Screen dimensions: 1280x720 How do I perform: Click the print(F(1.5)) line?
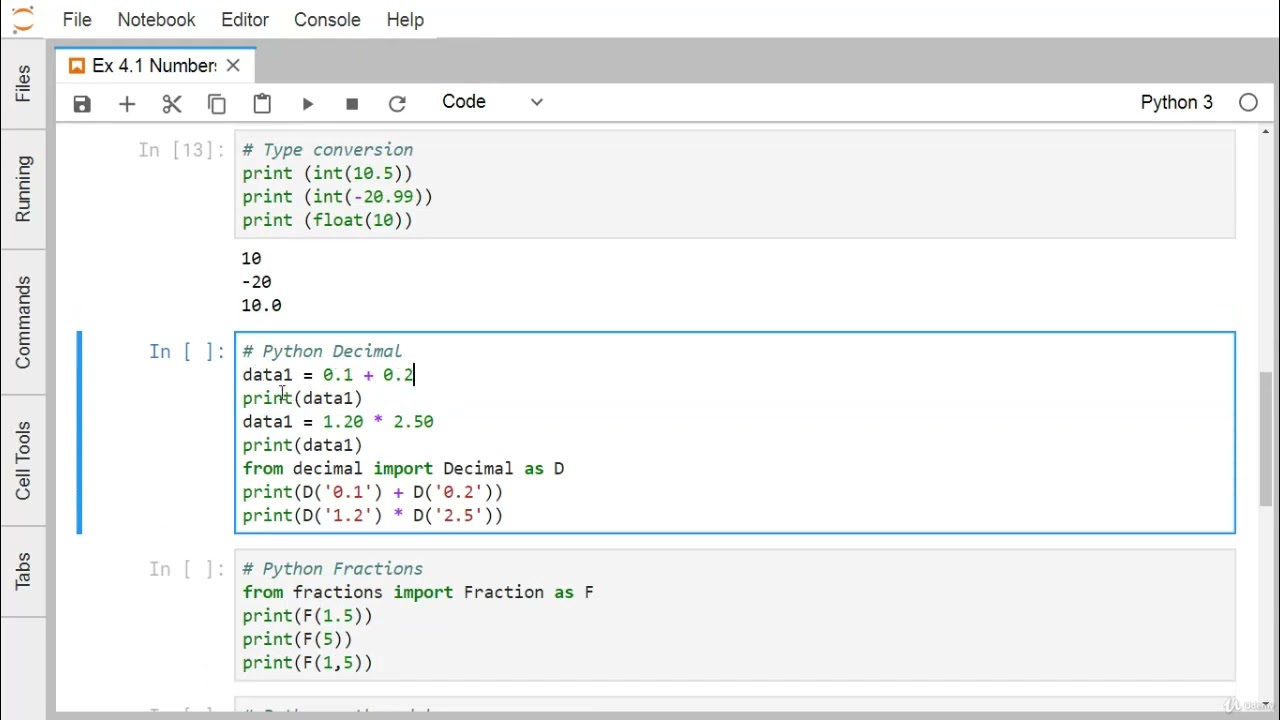pos(307,616)
